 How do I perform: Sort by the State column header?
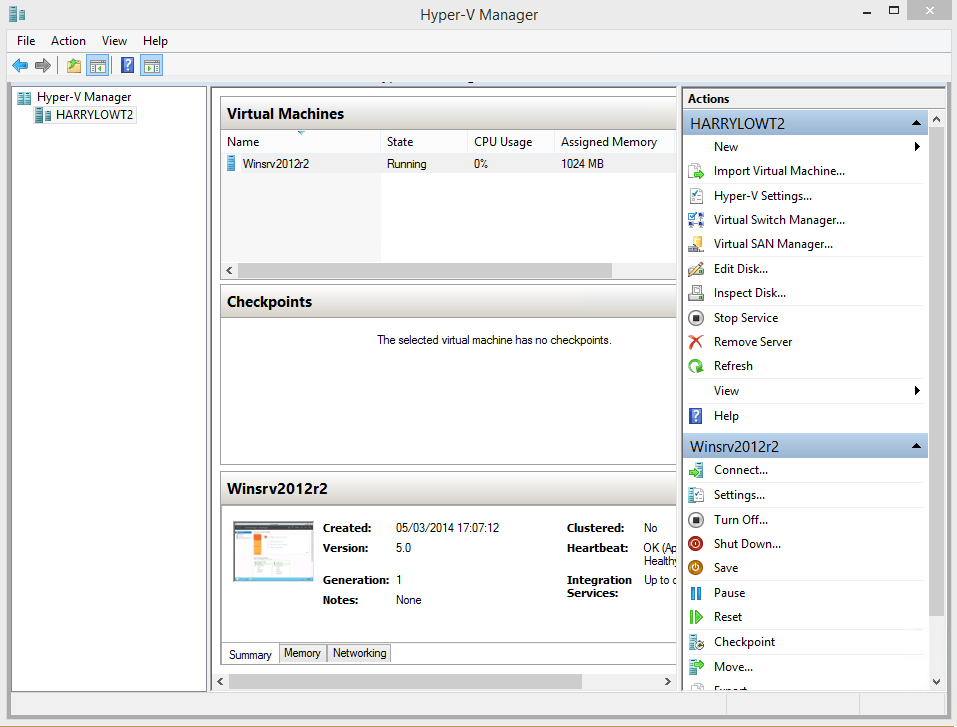424,142
